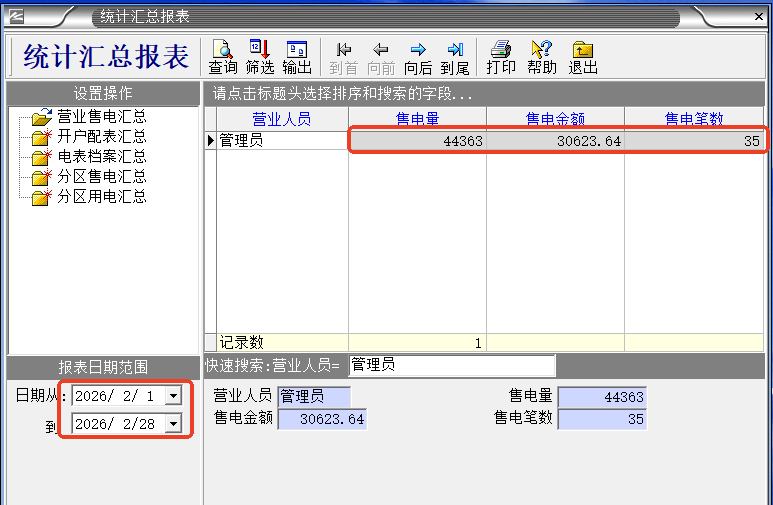
Task: Click the 快速搜索 input field
Action: coord(451,366)
